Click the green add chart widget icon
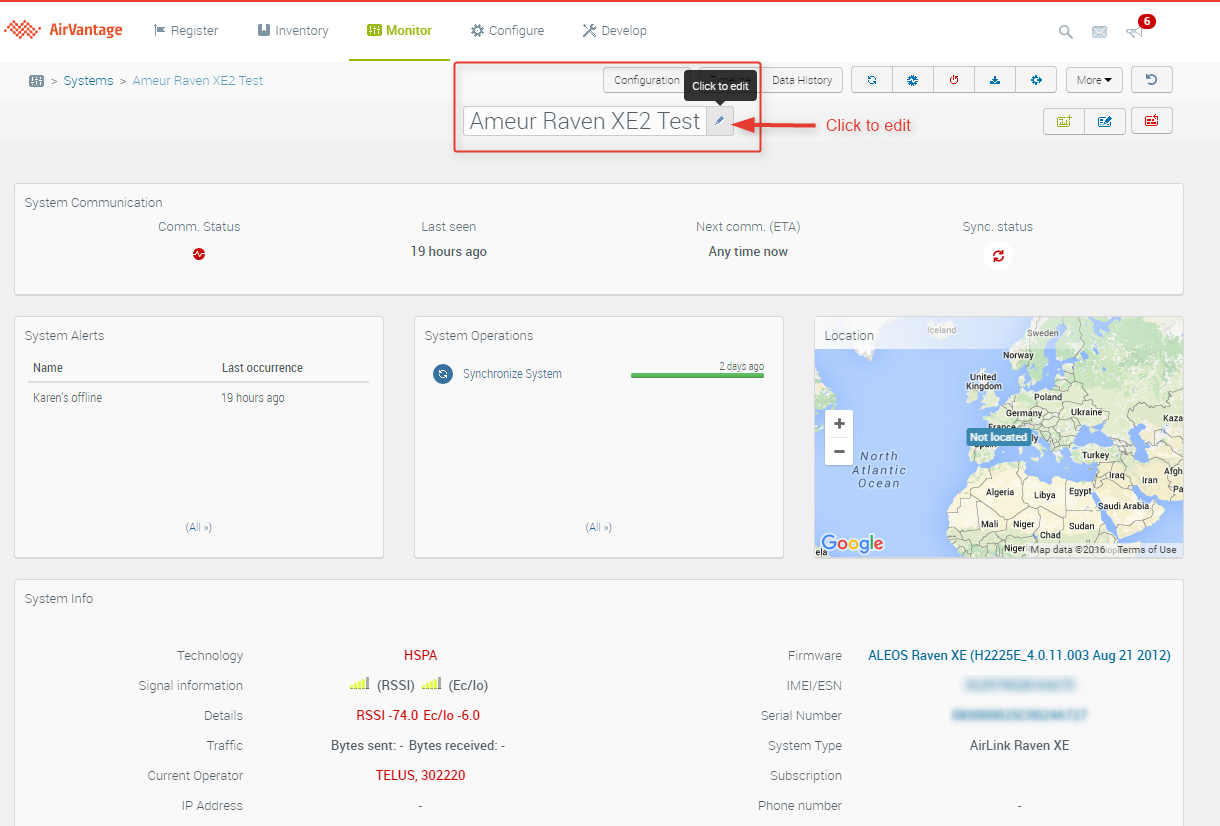This screenshot has height=826, width=1220. (x=1063, y=121)
